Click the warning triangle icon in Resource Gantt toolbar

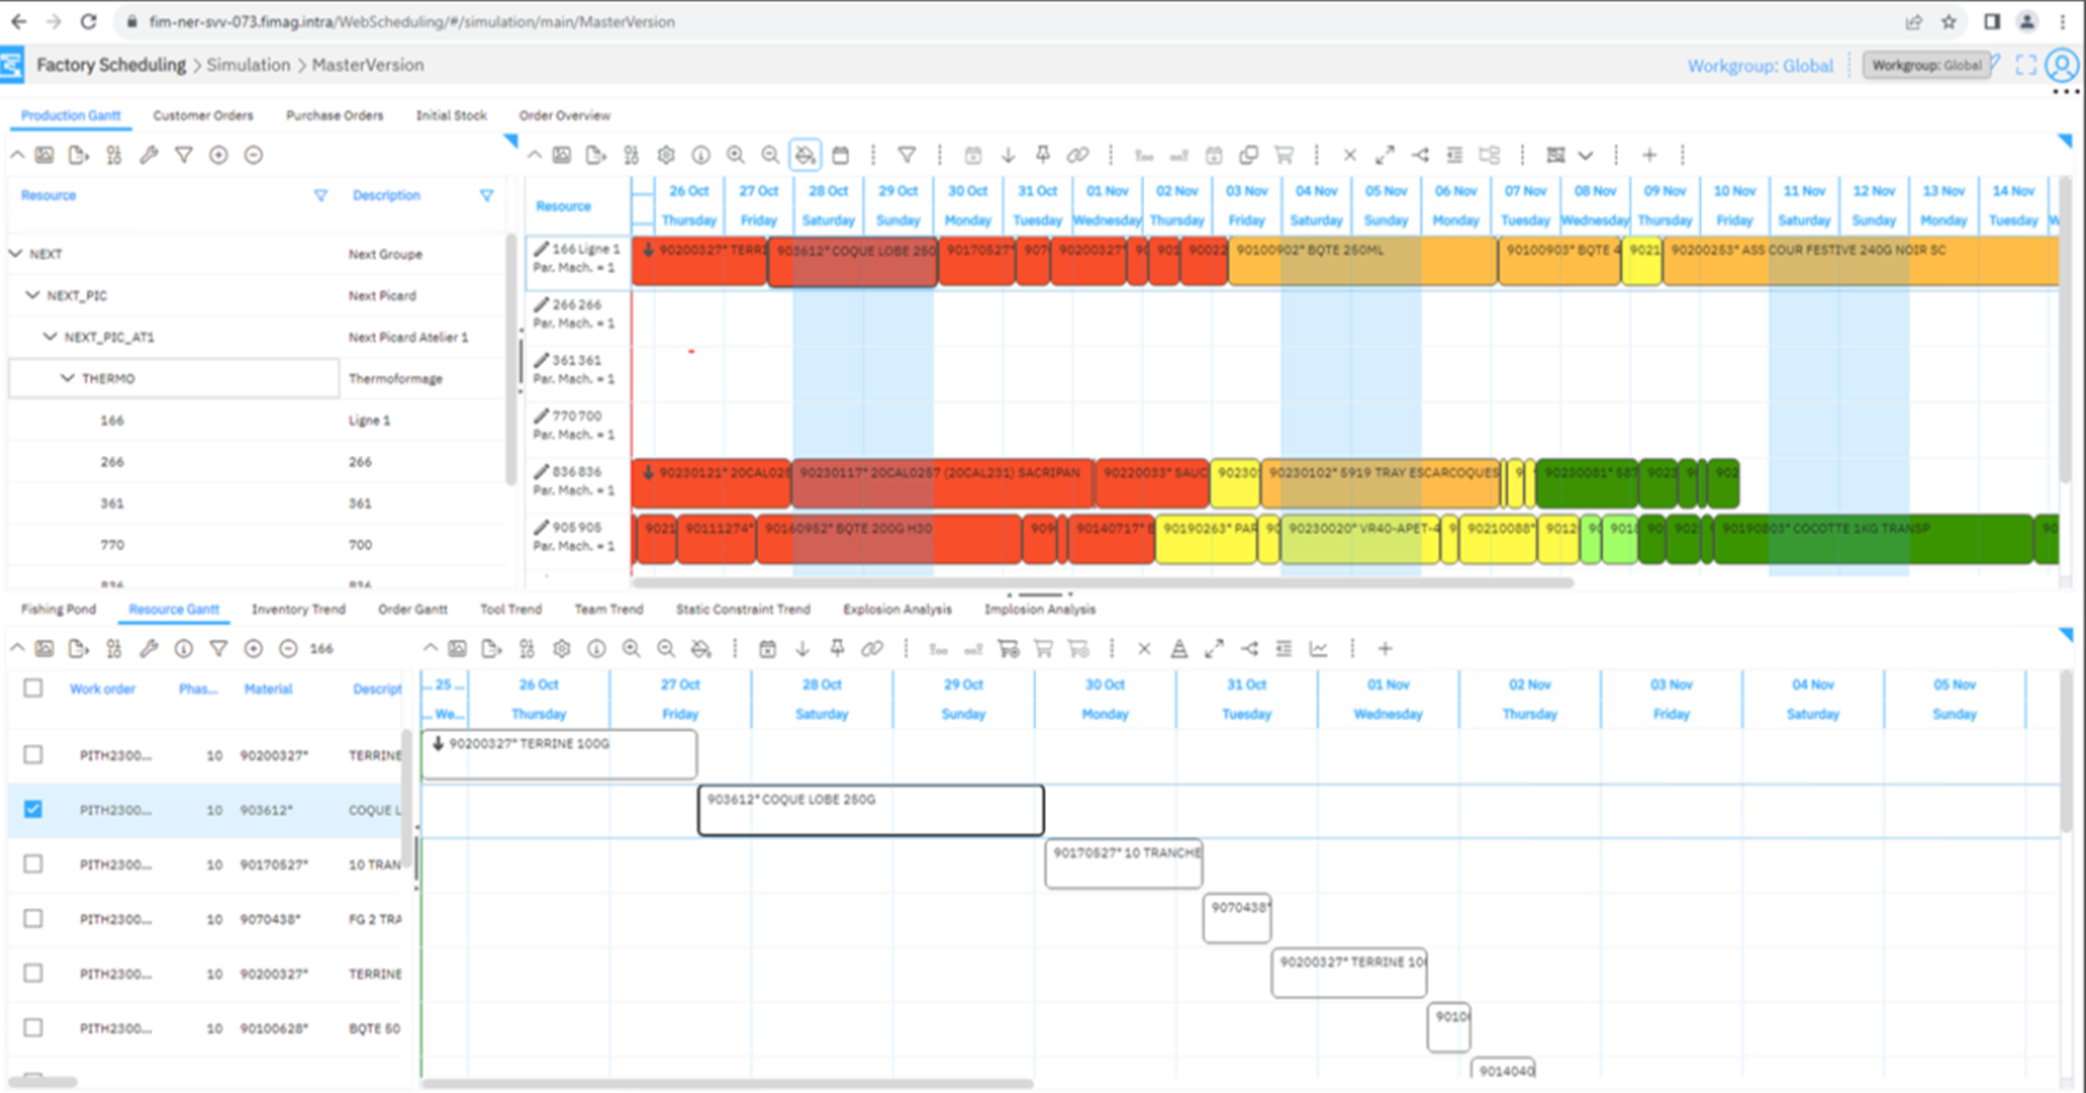[1179, 649]
